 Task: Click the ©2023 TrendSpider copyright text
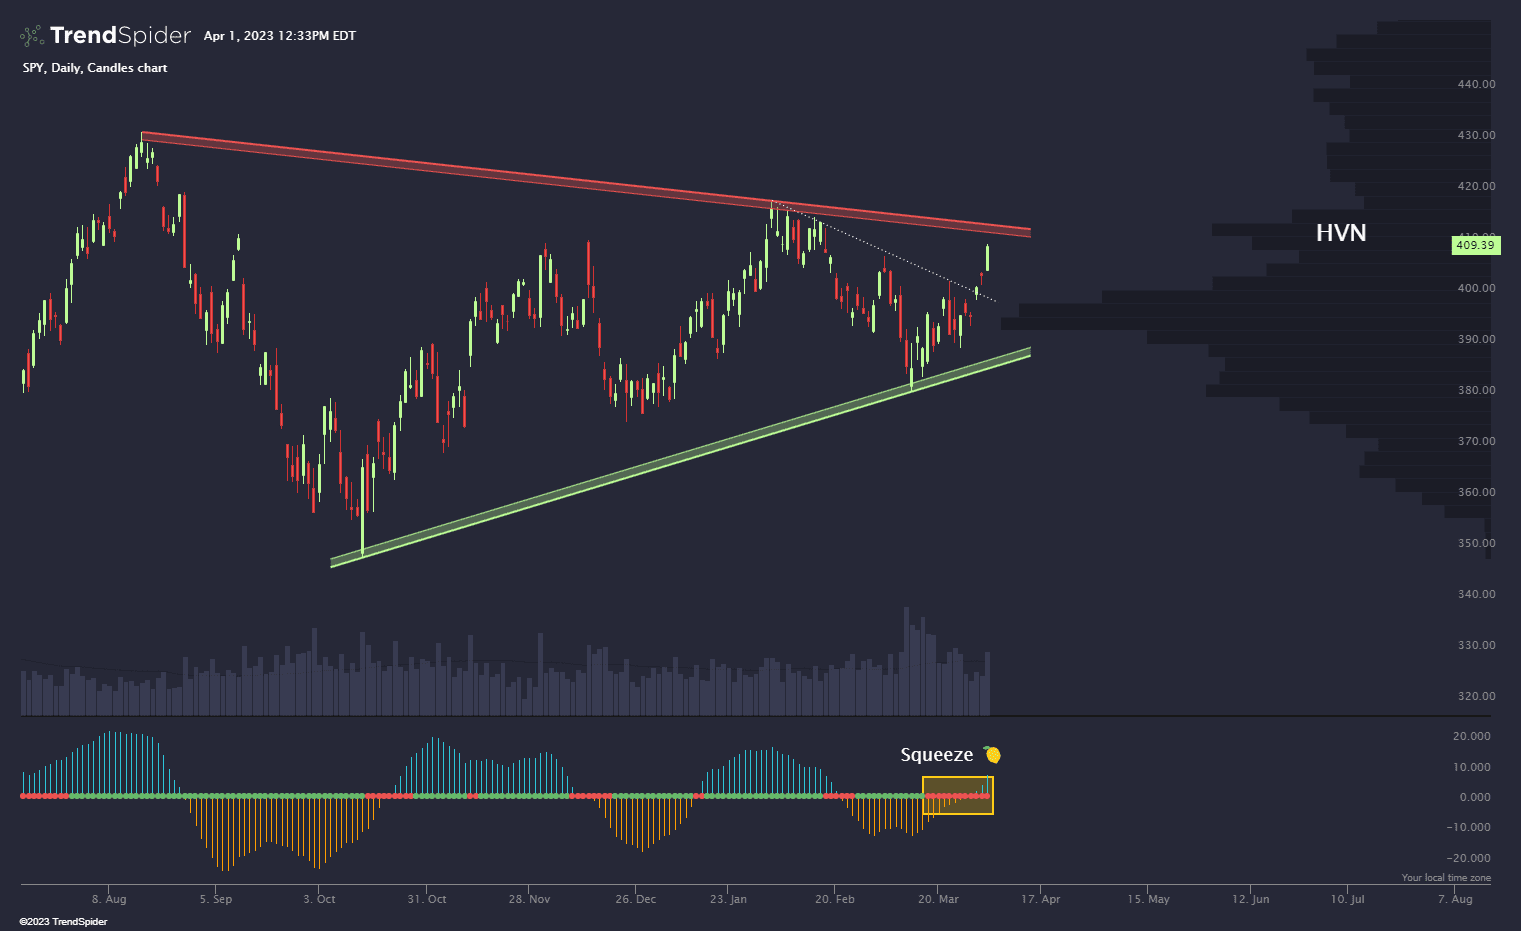click(63, 921)
